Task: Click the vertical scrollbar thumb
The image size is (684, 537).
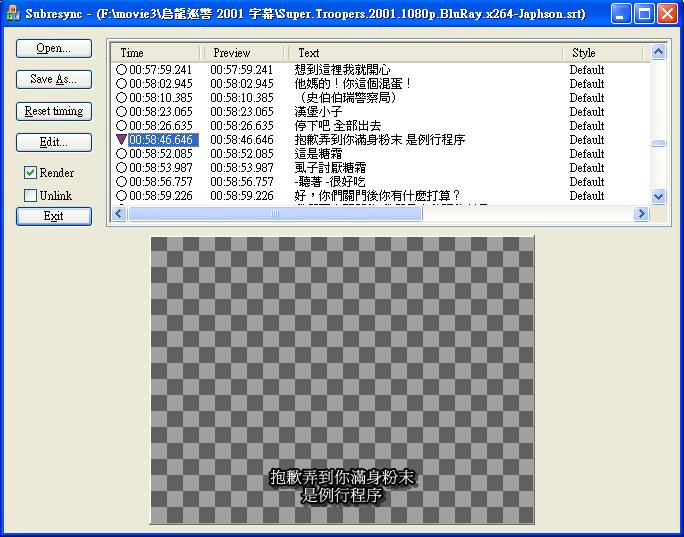Action: pos(658,143)
